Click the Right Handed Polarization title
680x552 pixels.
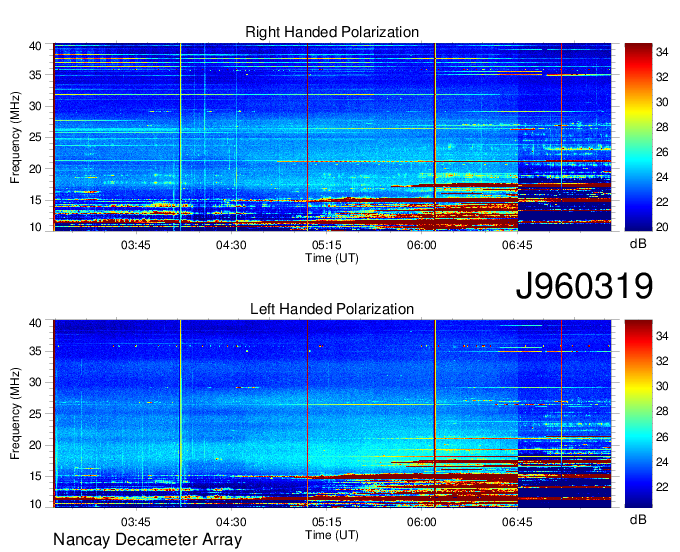(x=332, y=32)
